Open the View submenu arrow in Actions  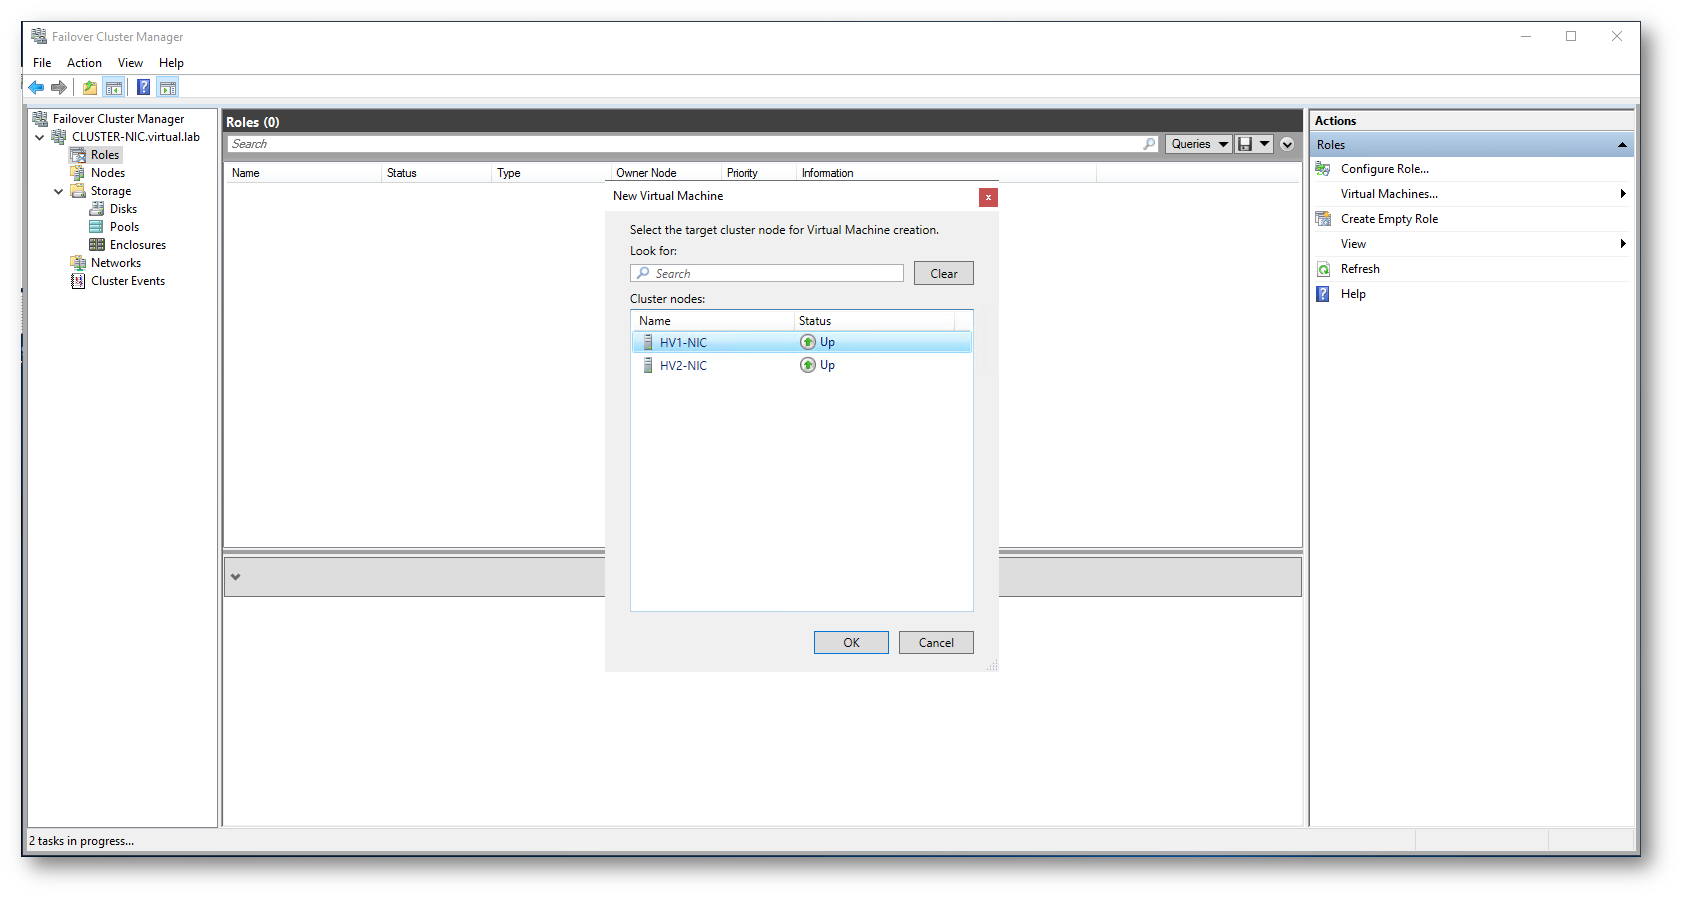(1623, 244)
